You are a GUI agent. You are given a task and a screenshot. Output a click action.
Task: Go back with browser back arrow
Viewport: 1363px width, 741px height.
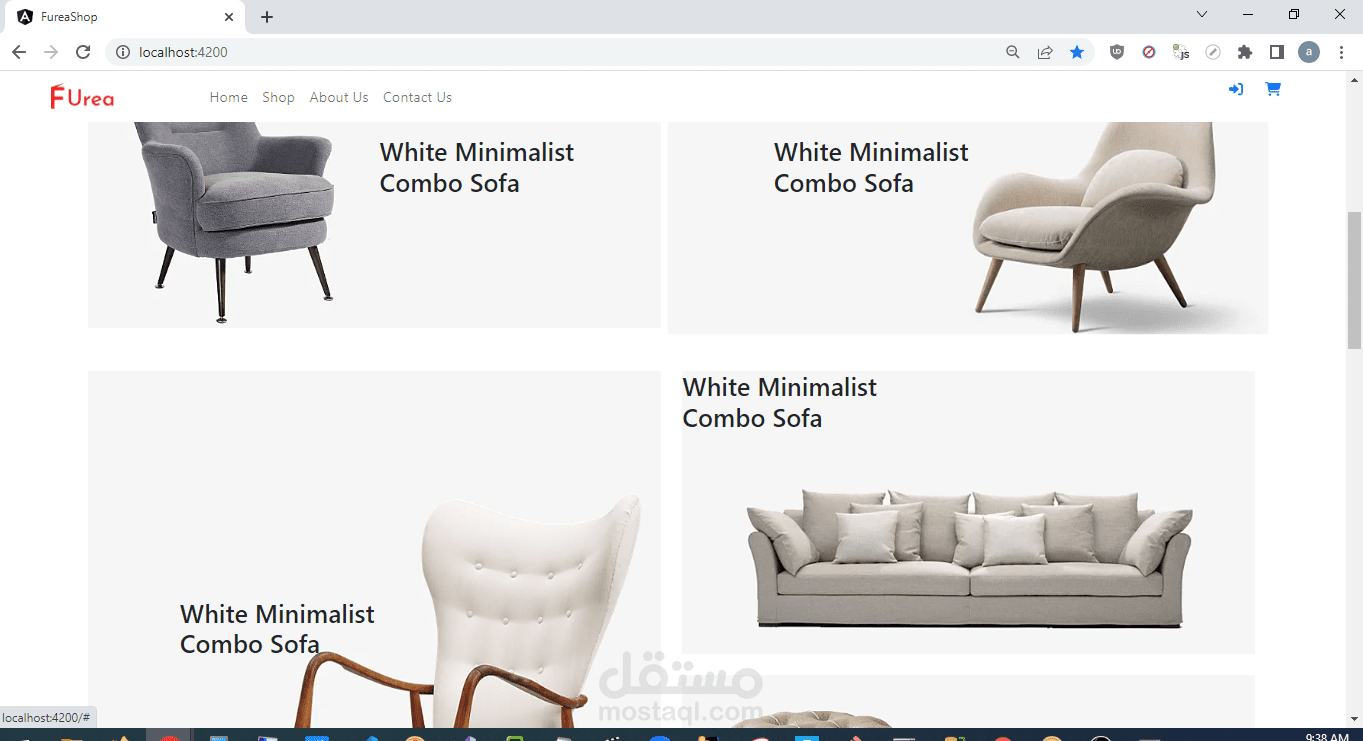coord(19,52)
